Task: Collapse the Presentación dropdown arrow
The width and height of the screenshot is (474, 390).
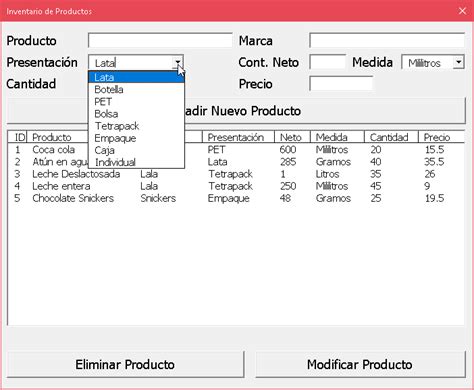Action: pos(178,62)
